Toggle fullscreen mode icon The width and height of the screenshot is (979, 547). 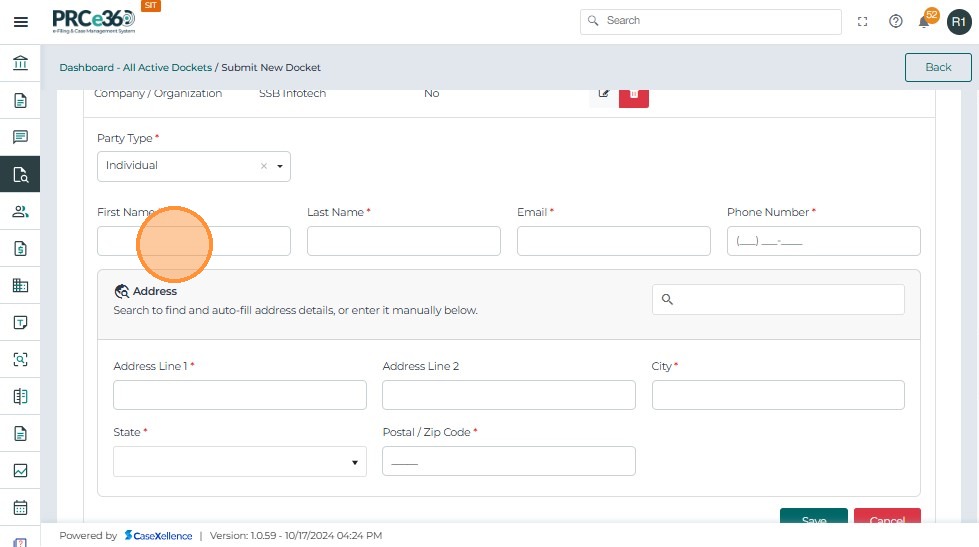click(x=863, y=21)
